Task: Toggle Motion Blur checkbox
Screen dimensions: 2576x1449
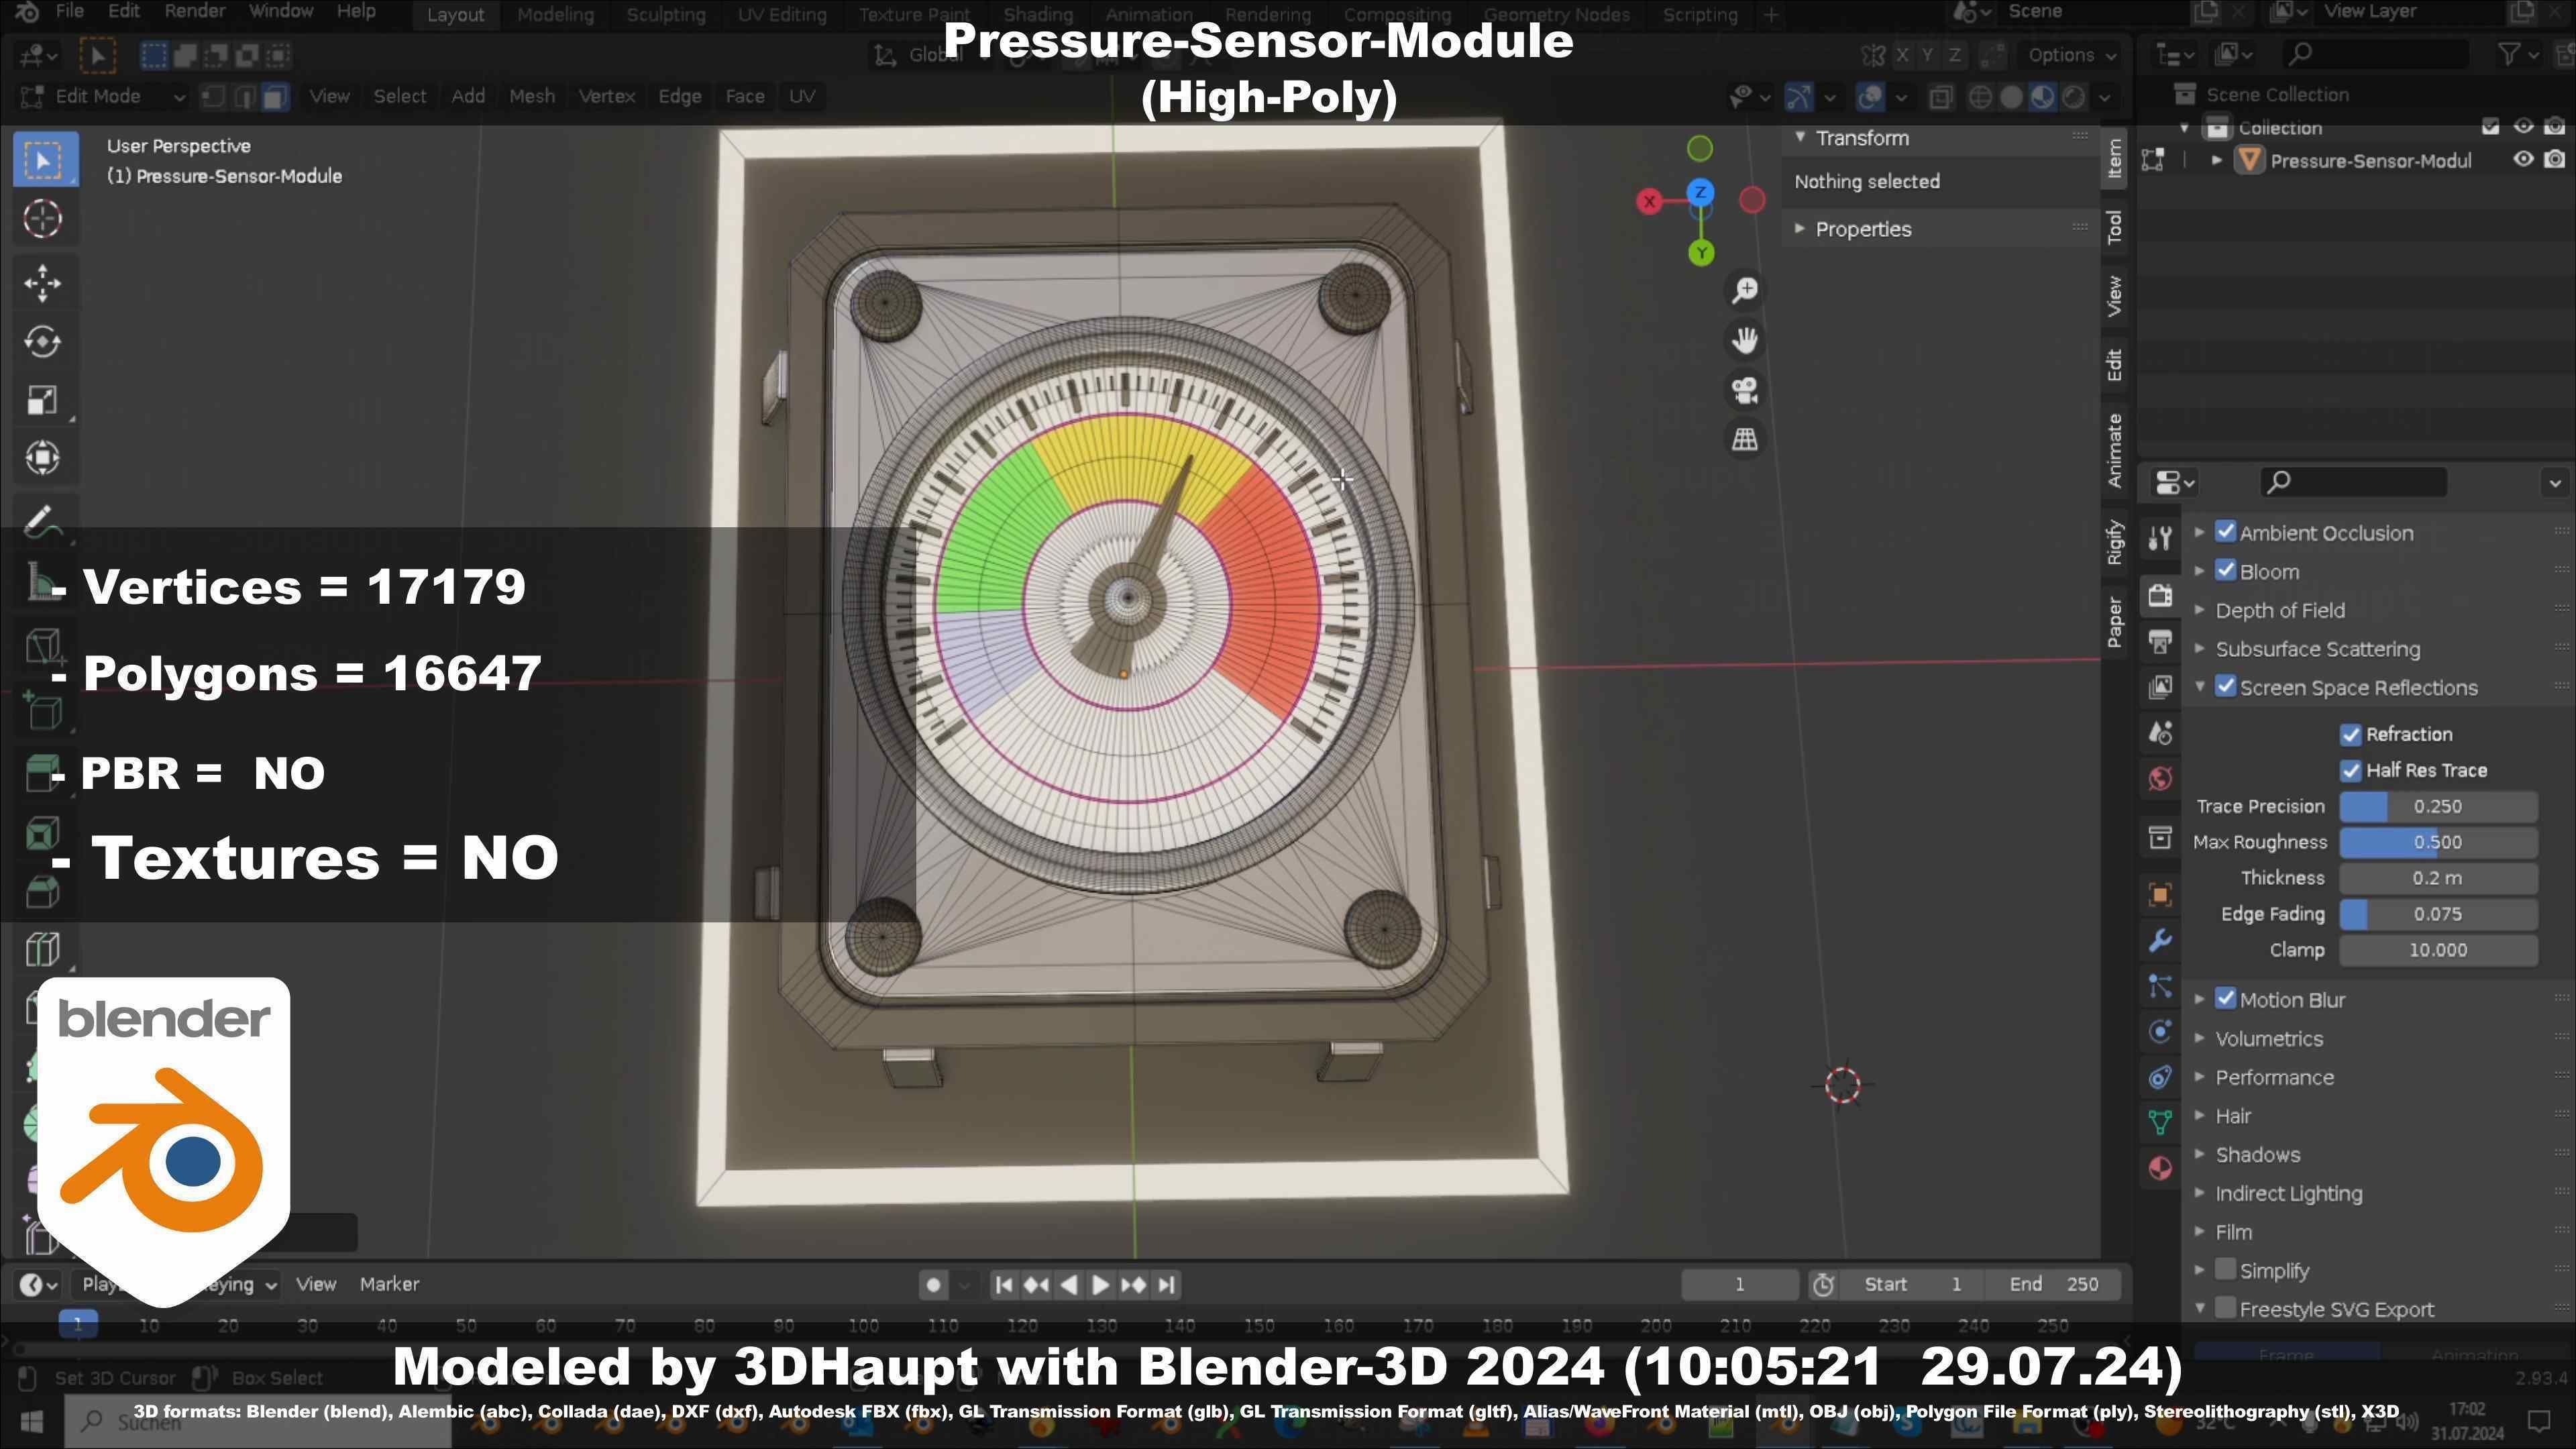Action: (2226, 999)
